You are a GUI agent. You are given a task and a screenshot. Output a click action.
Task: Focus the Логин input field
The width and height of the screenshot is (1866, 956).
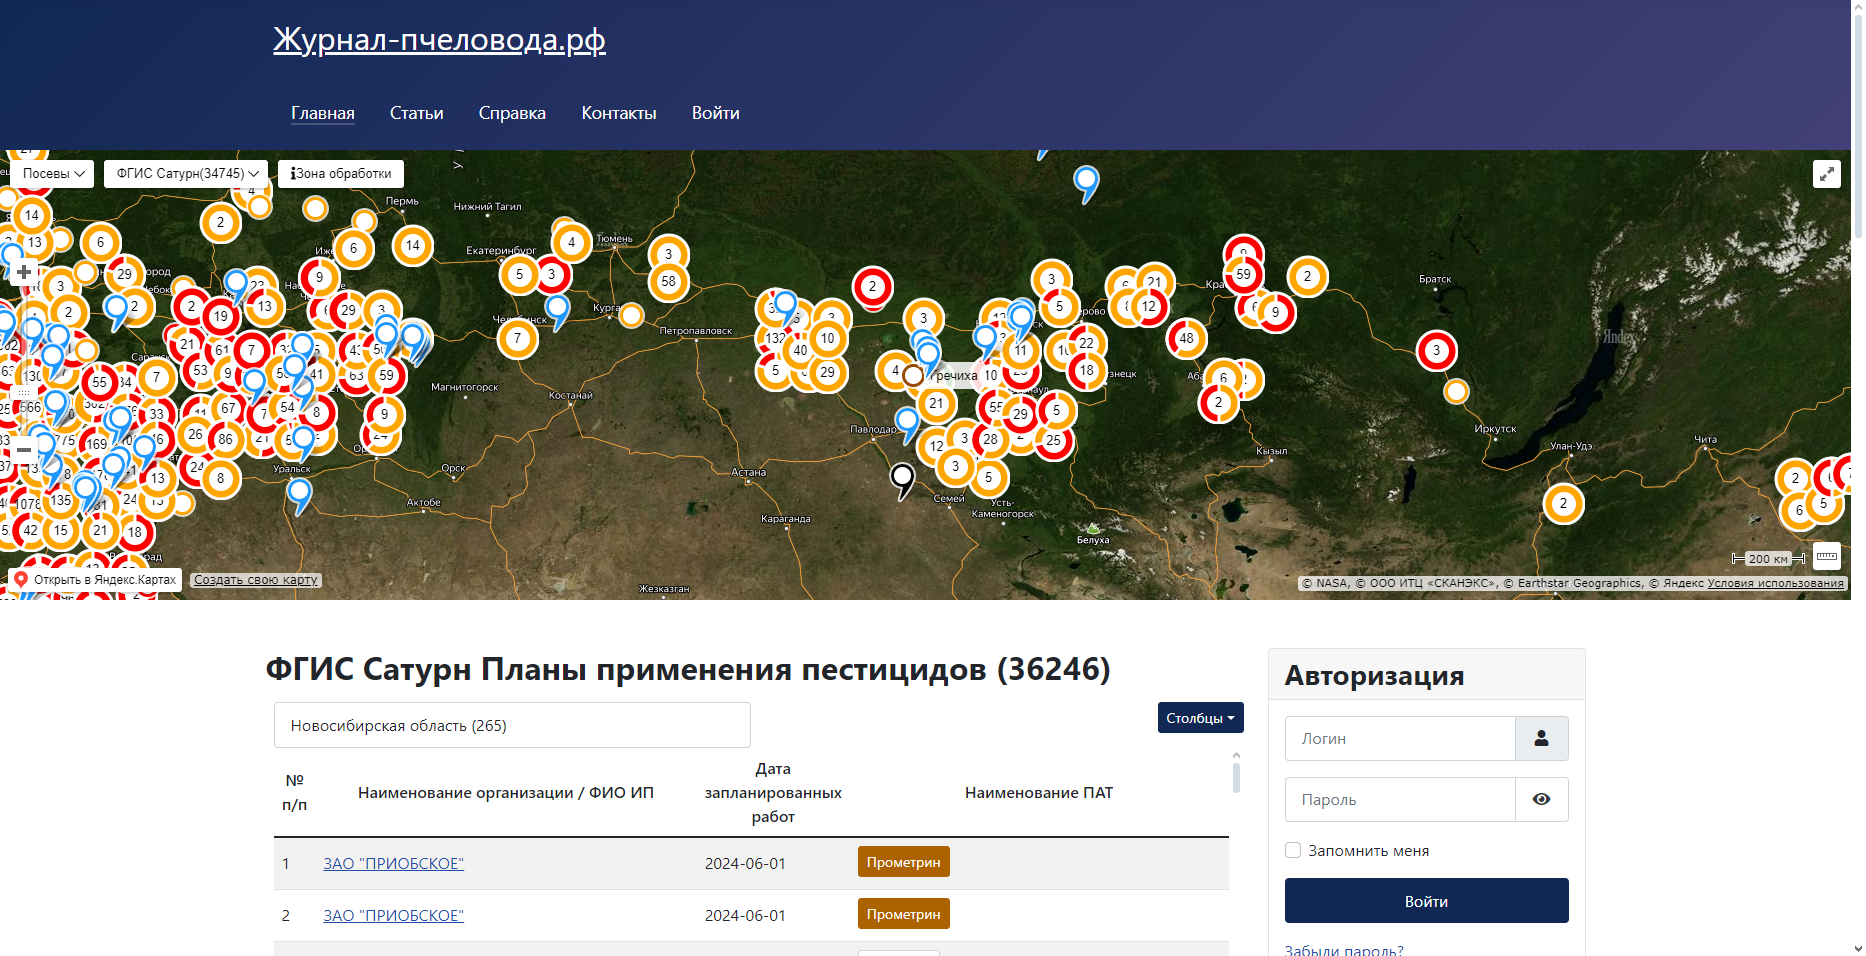coord(1400,738)
